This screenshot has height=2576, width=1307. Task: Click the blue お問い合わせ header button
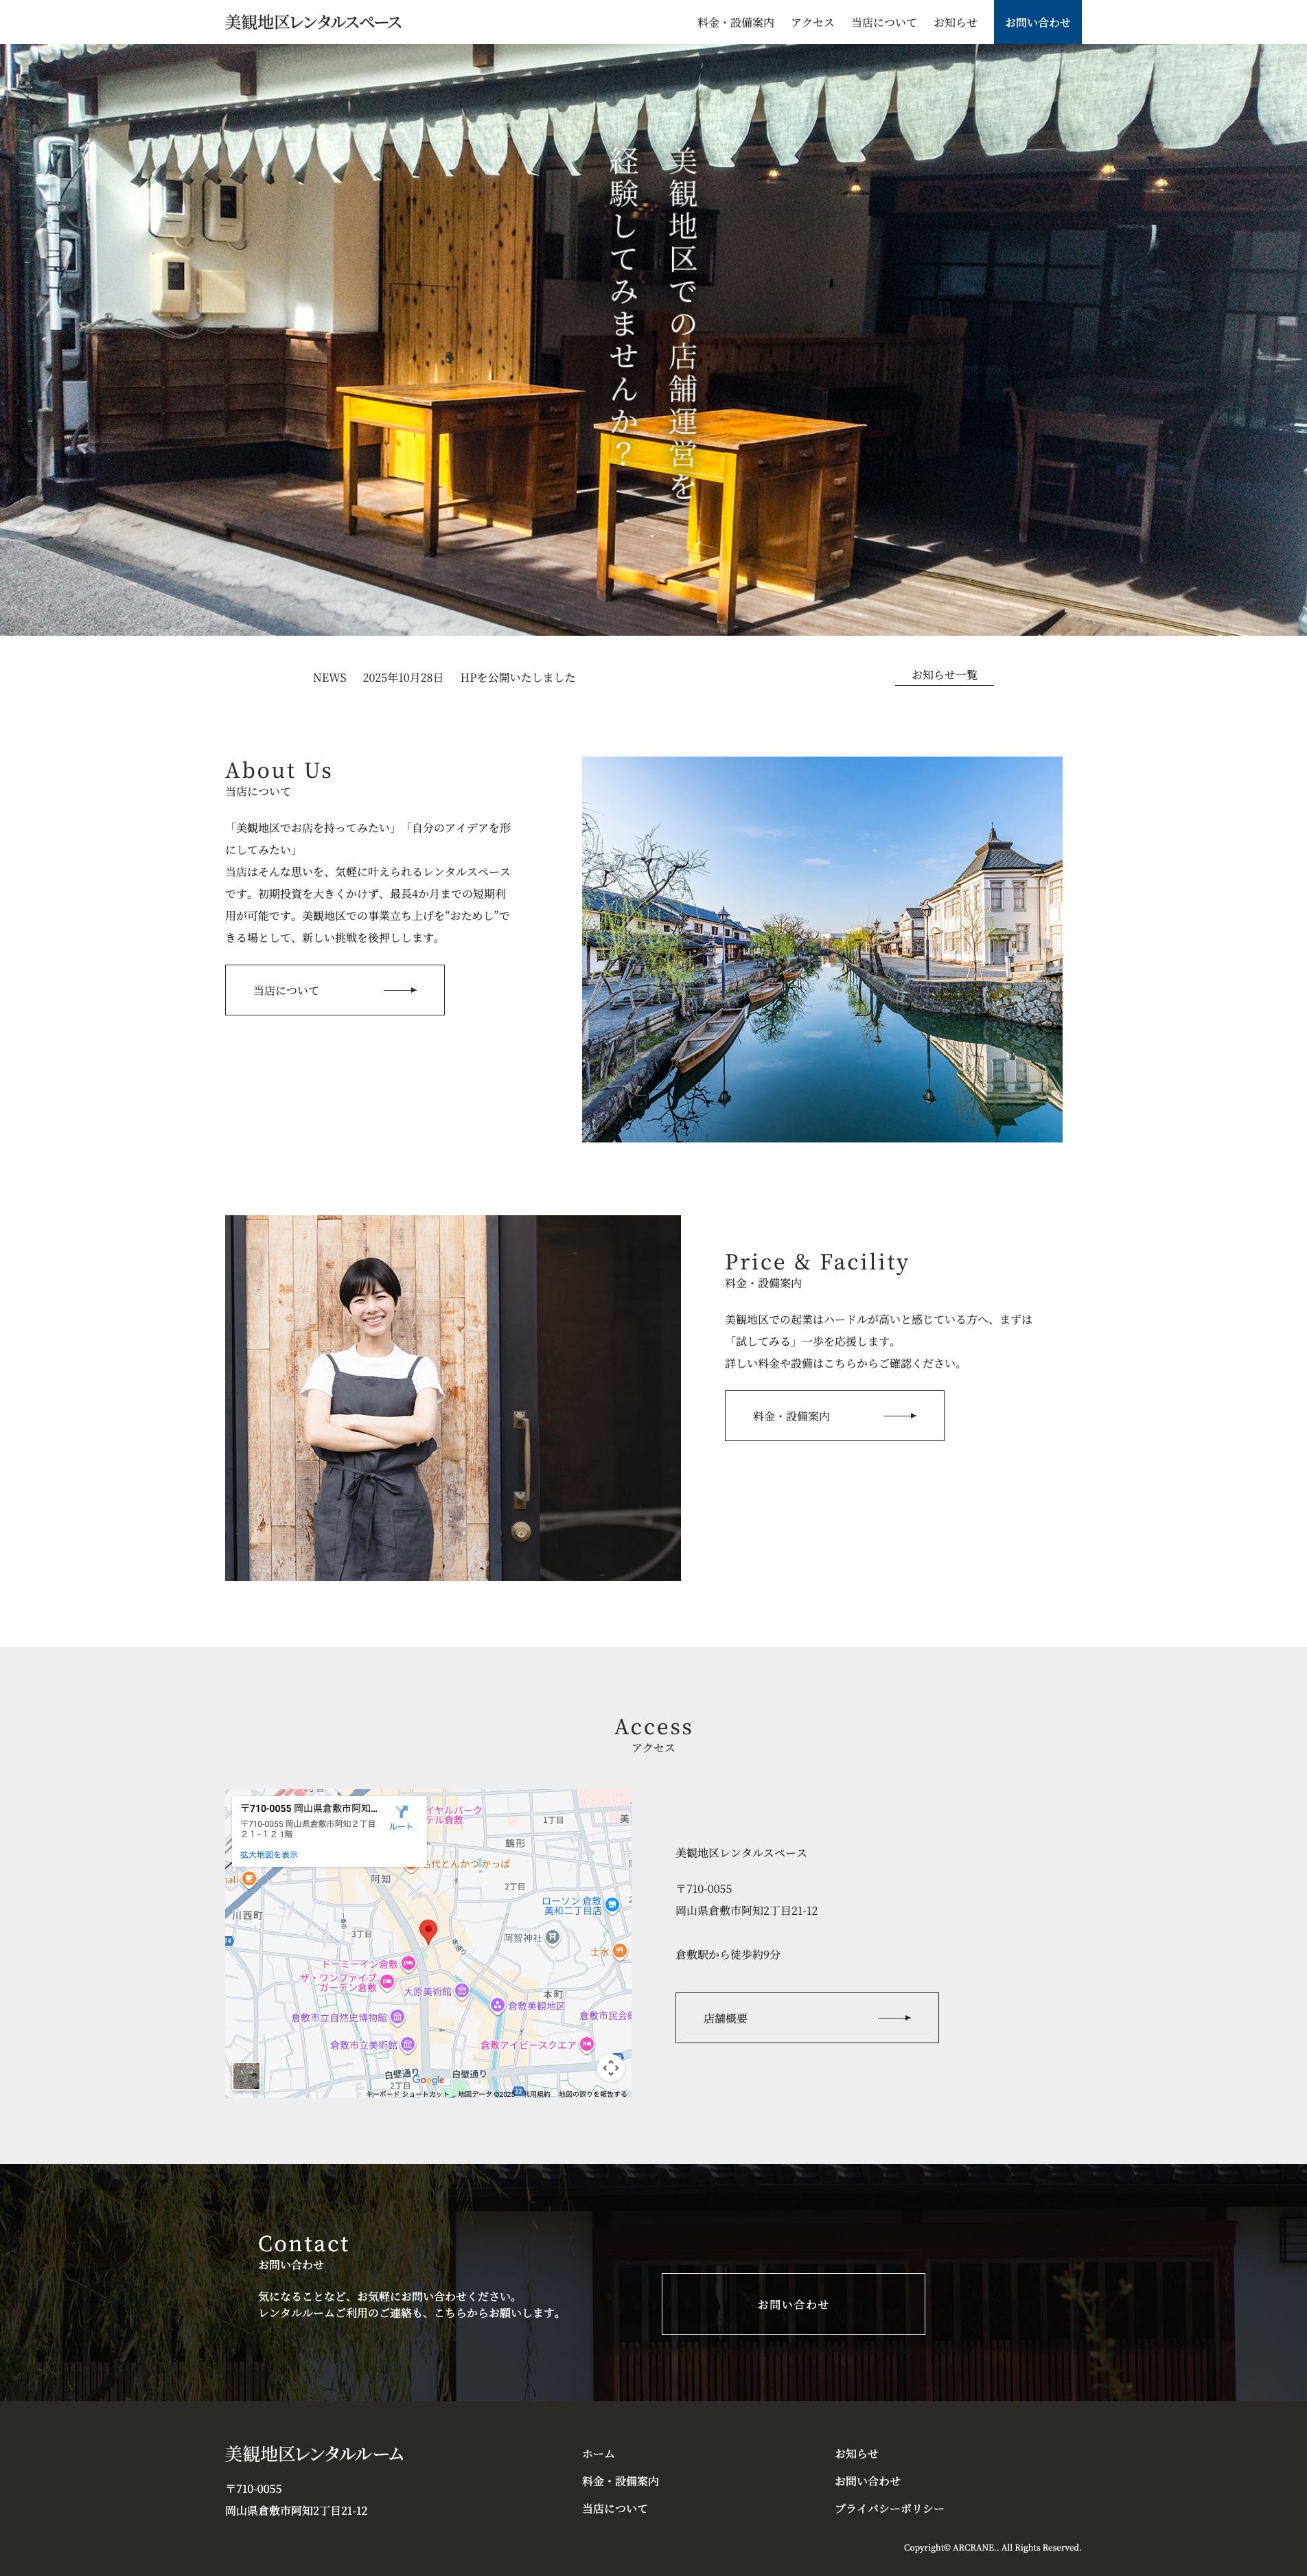pos(1037,22)
